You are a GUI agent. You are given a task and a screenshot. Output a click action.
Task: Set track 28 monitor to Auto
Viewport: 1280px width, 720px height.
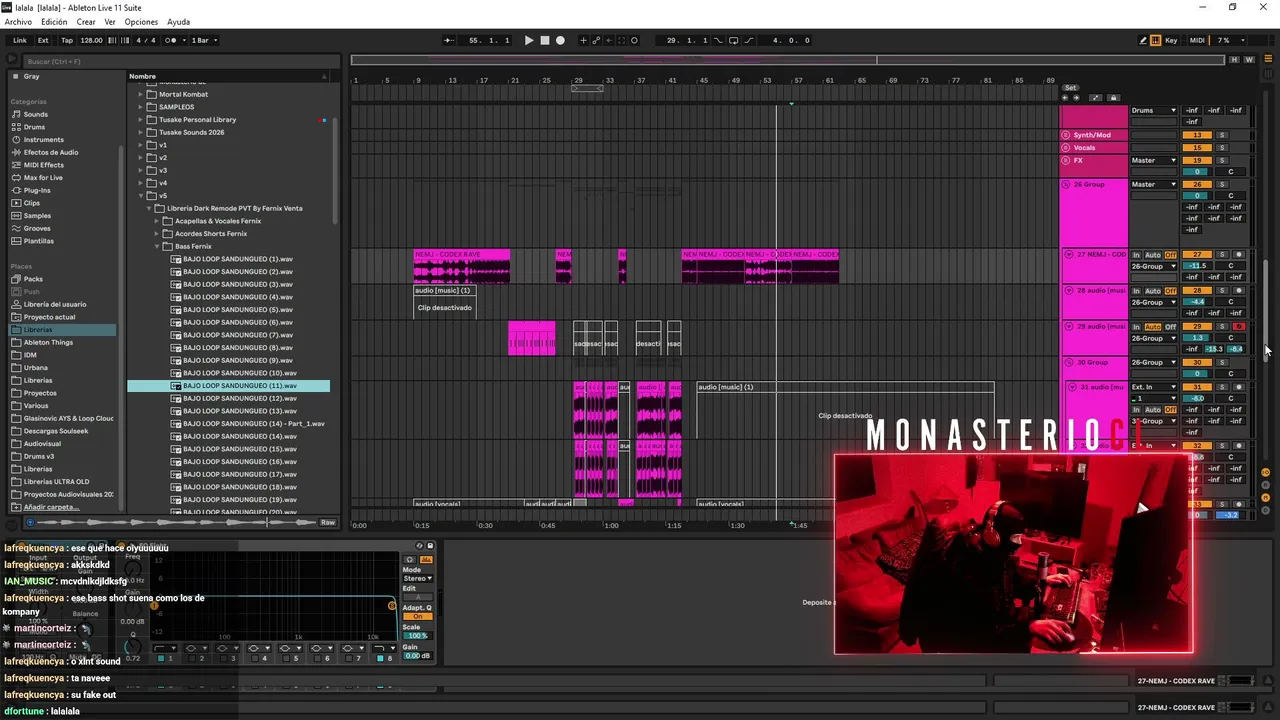[1153, 291]
